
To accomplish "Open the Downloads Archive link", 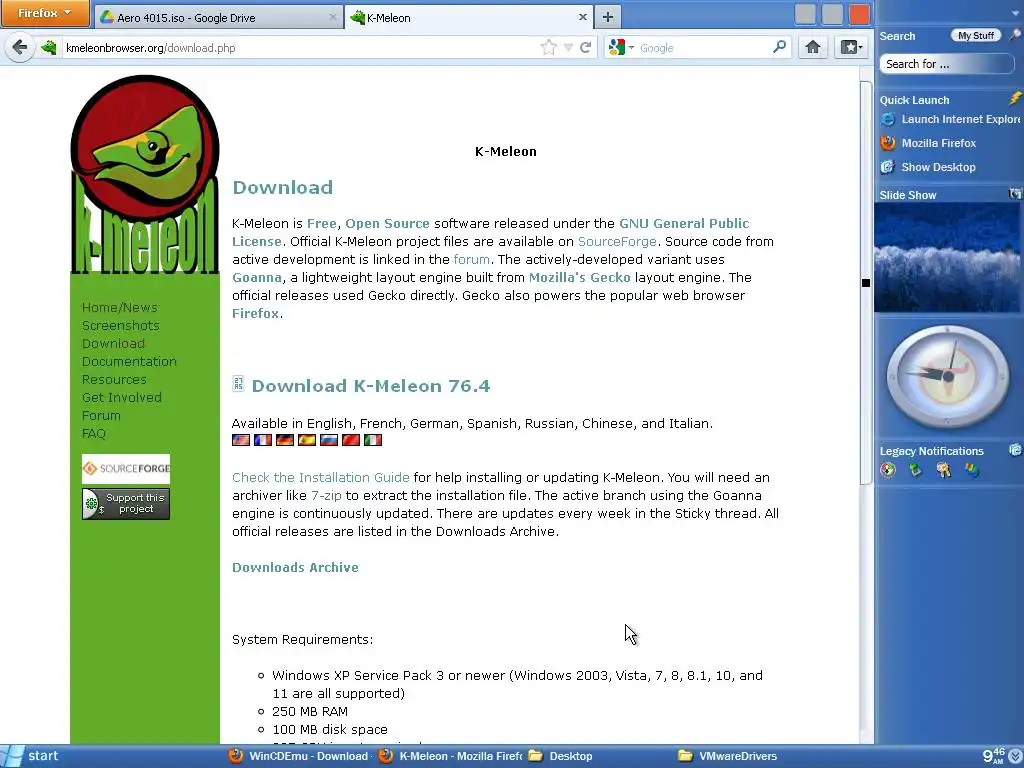I will pos(295,568).
